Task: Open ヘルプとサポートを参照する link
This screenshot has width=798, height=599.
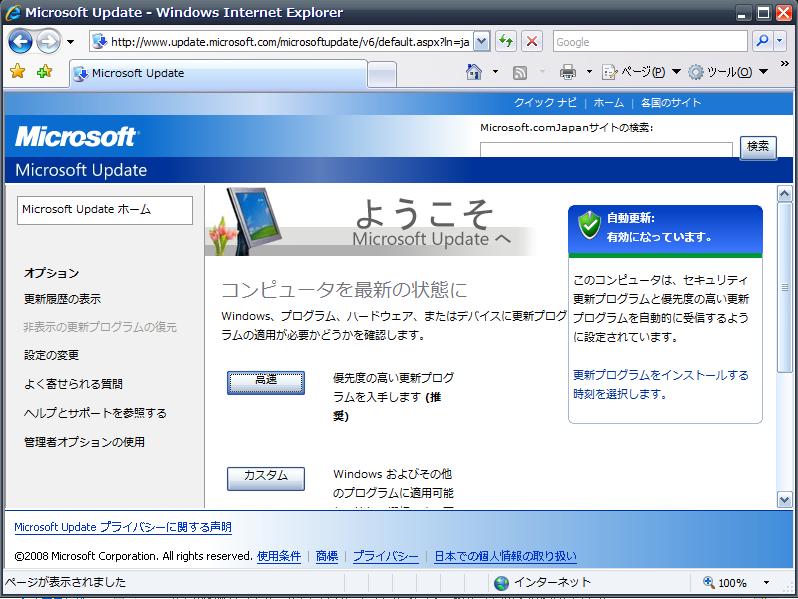Action: (95, 413)
